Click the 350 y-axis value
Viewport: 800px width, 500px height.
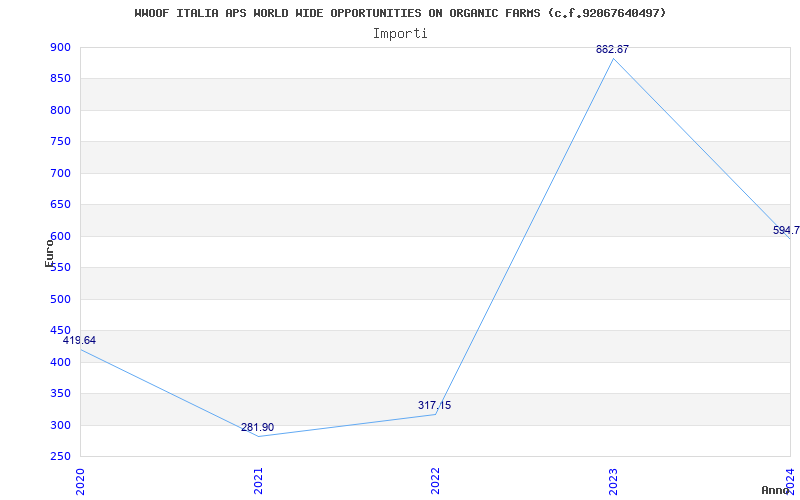[x=60, y=393]
